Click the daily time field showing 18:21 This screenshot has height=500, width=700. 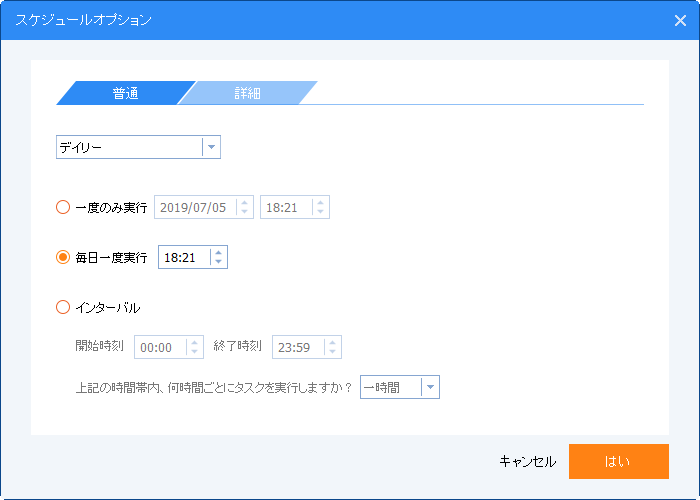pos(182,257)
